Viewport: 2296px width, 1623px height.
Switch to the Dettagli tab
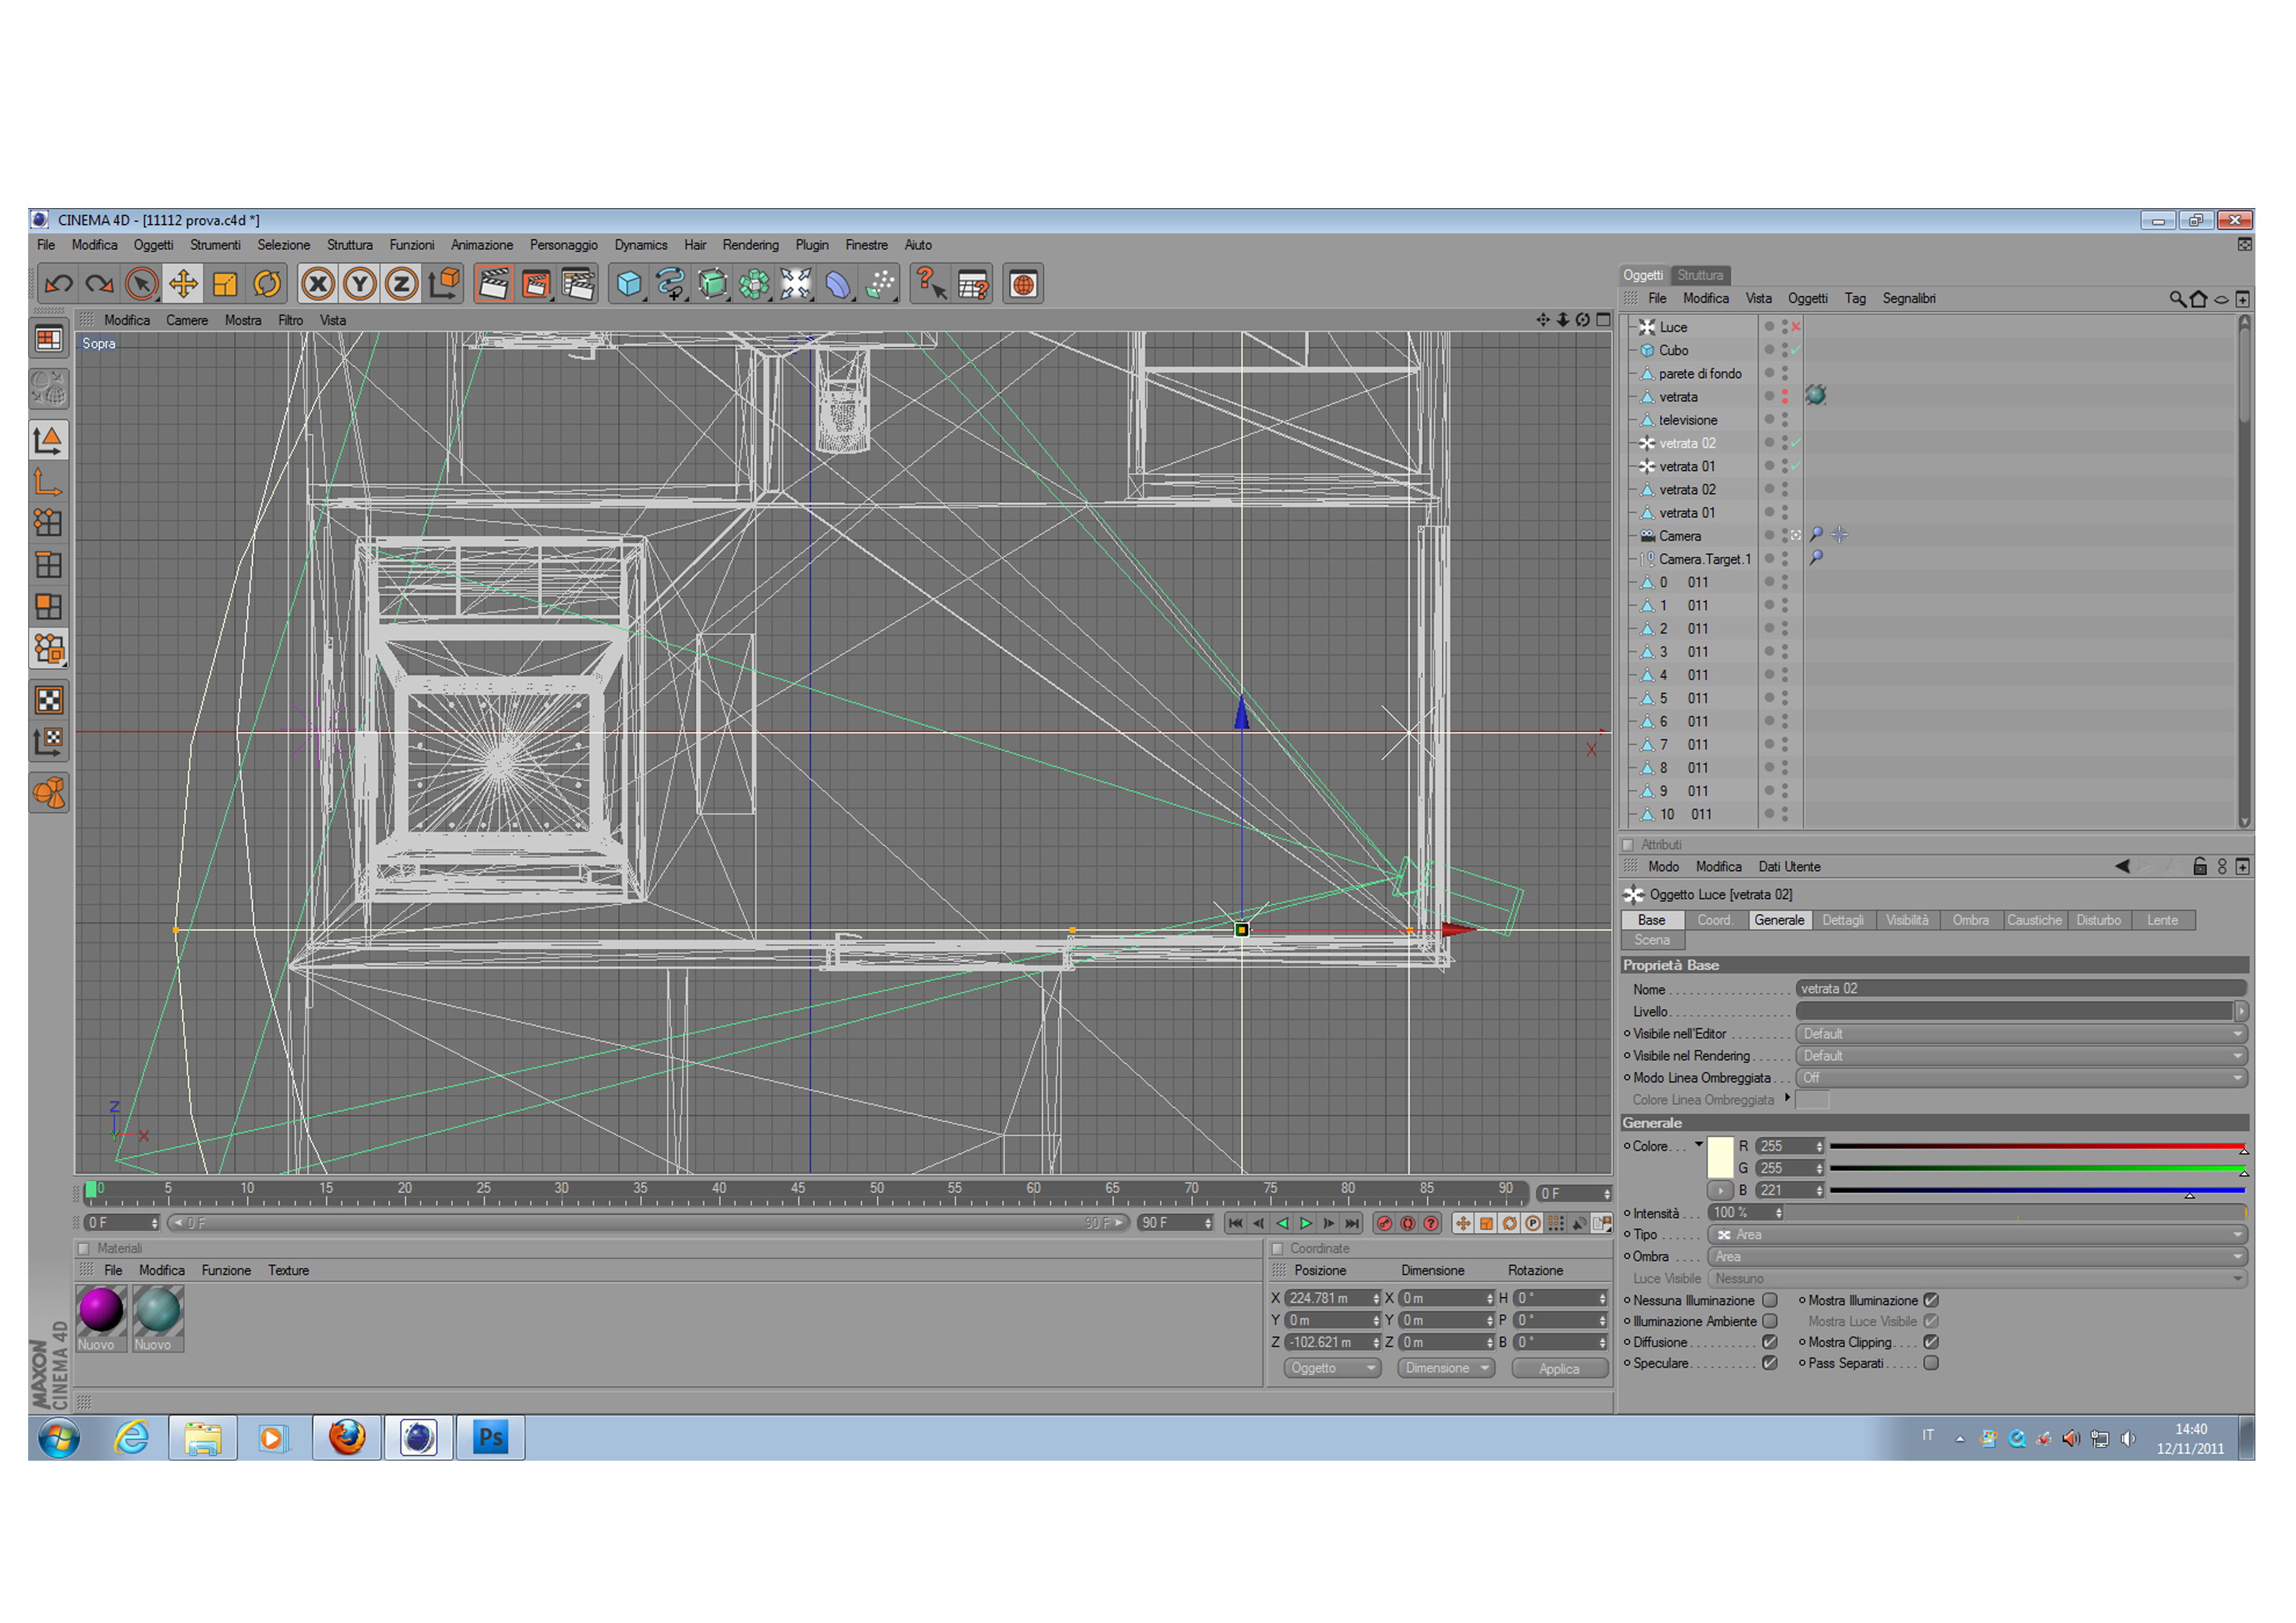1842,920
